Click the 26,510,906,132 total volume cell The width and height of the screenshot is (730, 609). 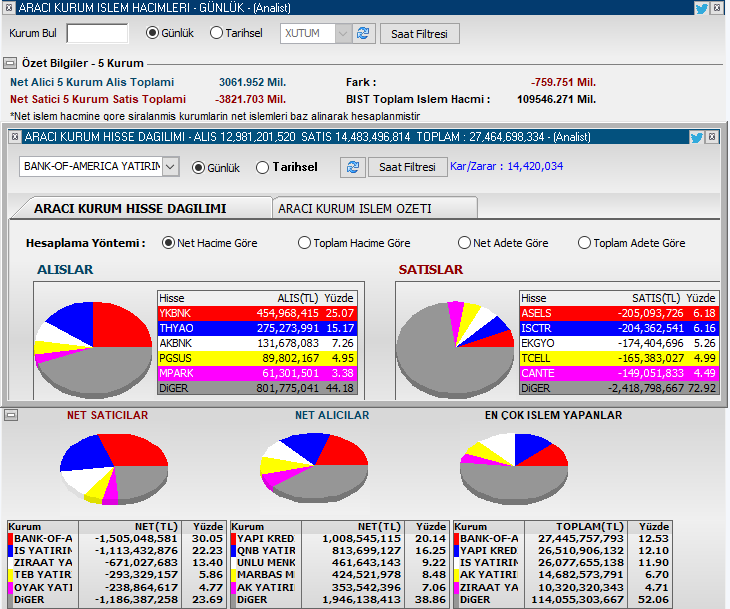576,550
